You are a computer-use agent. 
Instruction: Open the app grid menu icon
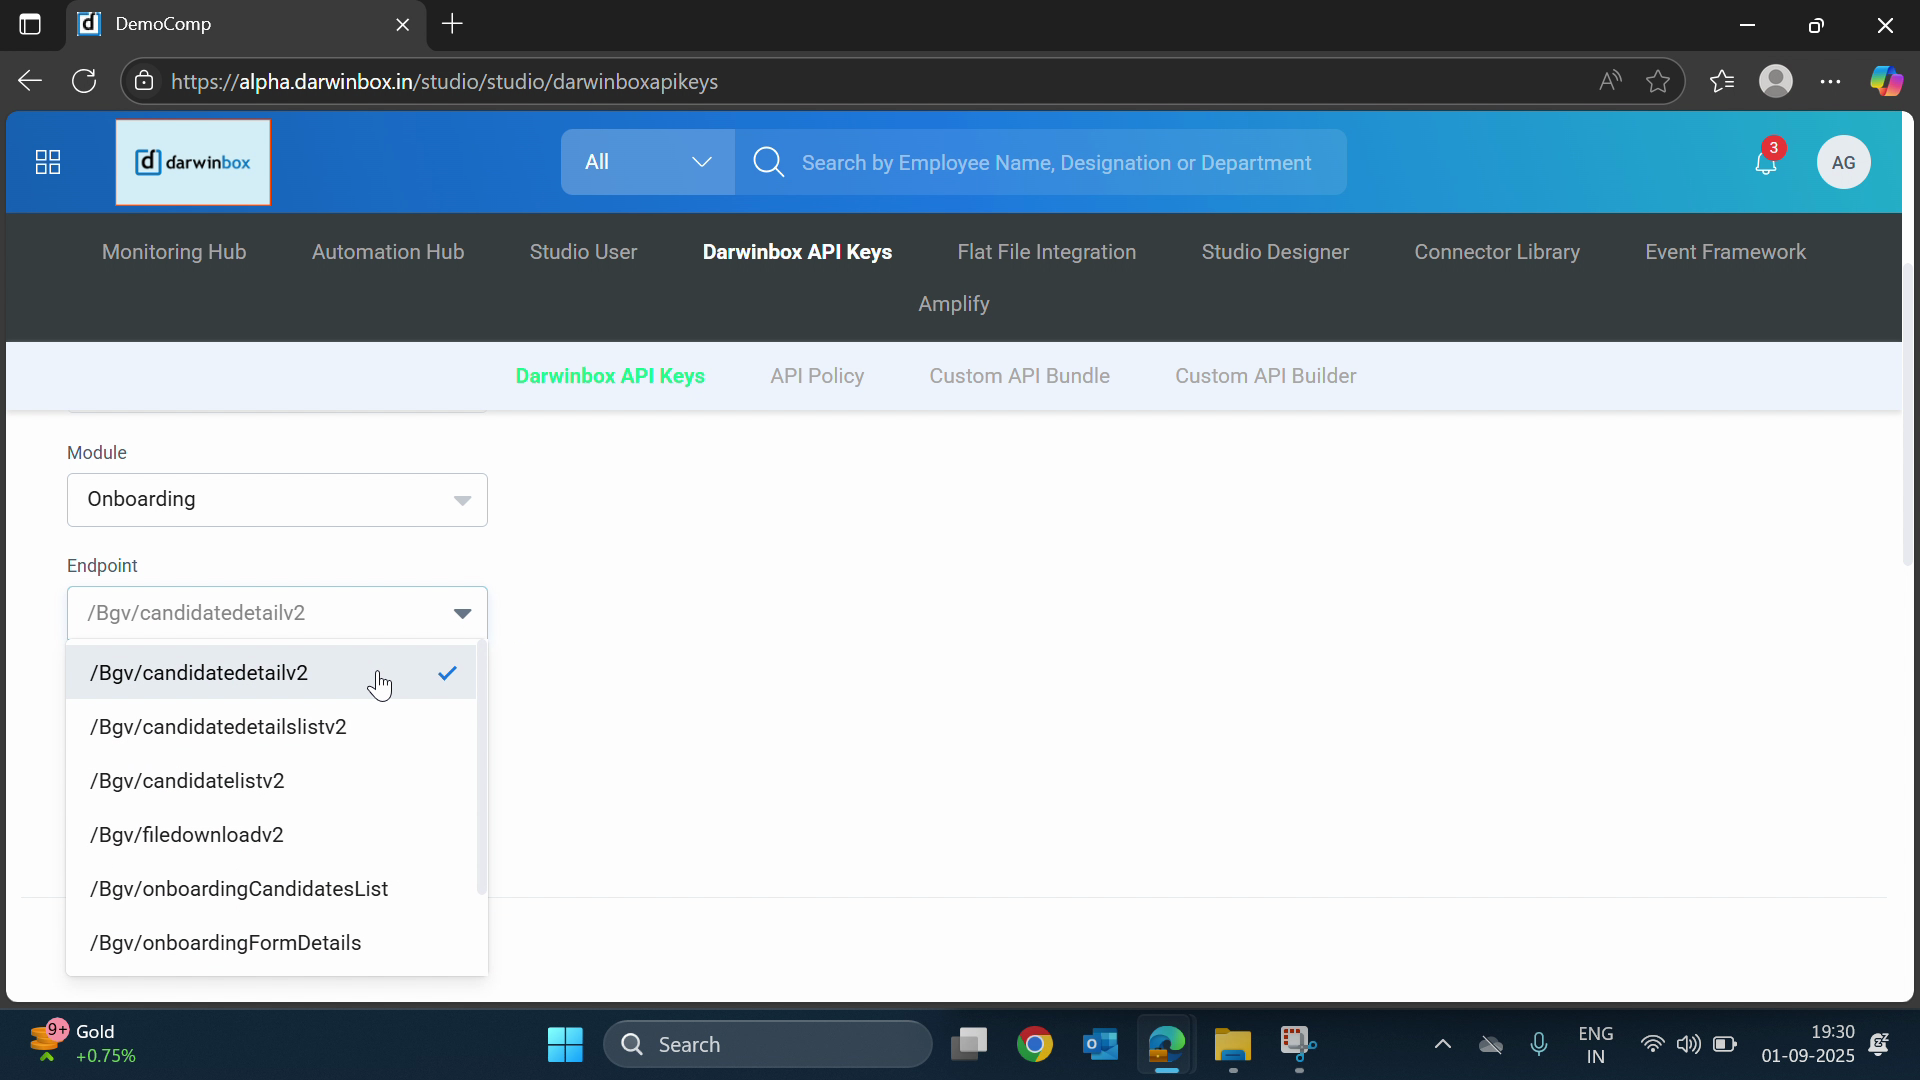(48, 162)
